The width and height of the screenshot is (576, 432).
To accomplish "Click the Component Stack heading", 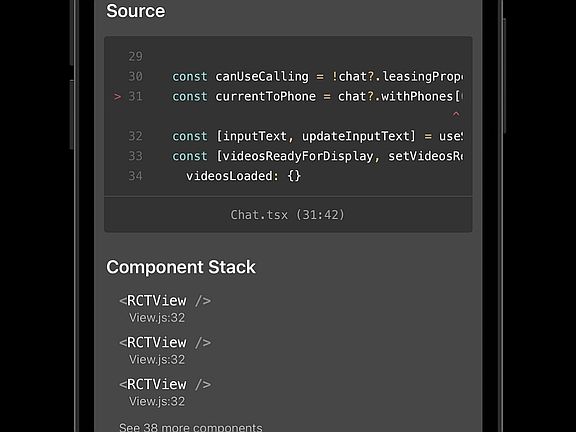I will (x=181, y=267).
